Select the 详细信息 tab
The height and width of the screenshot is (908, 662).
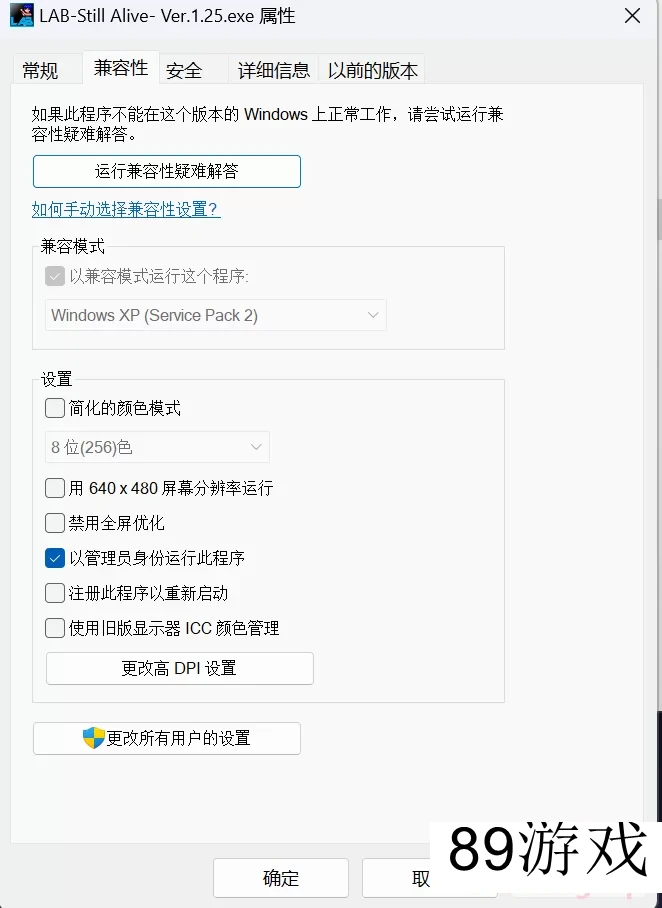click(x=273, y=70)
